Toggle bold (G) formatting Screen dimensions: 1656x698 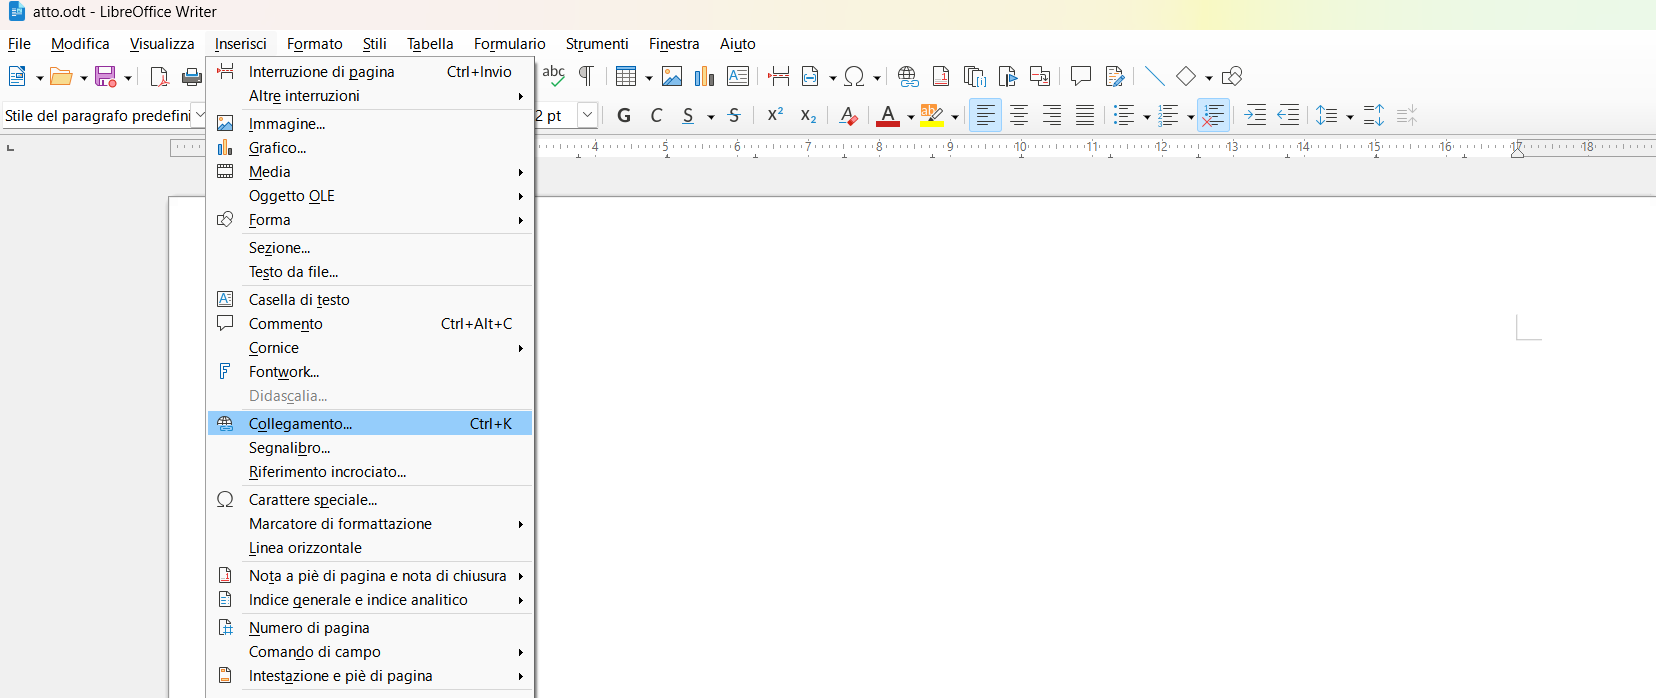click(x=624, y=115)
